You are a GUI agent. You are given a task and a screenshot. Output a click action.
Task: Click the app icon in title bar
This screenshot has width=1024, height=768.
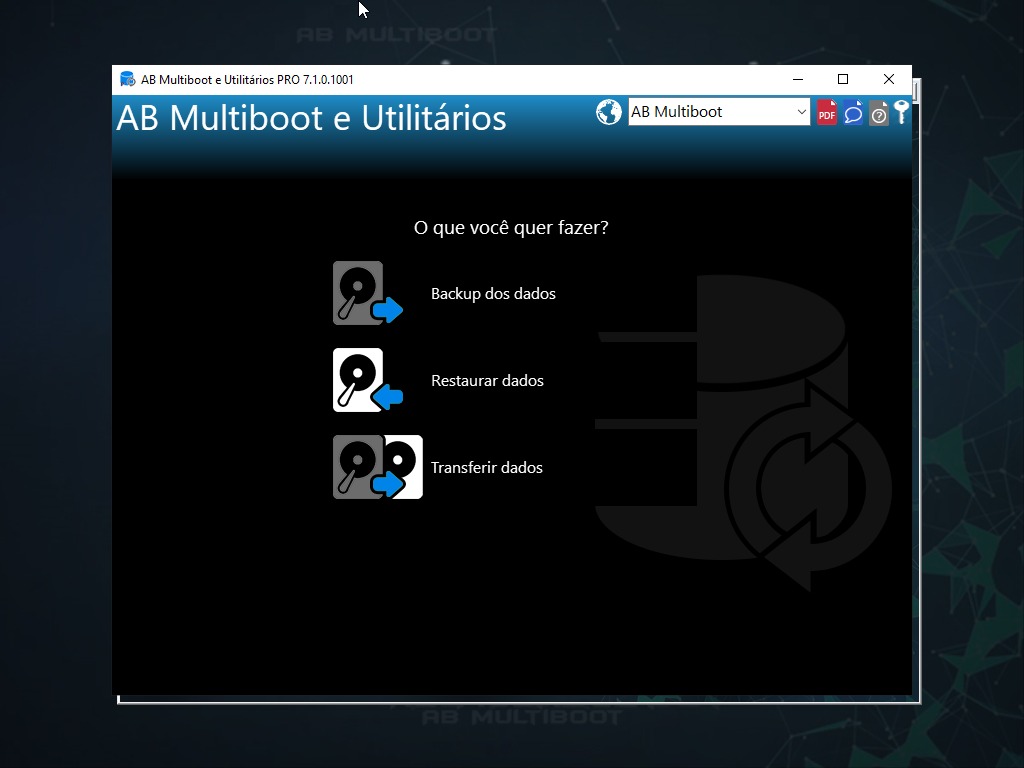[127, 80]
